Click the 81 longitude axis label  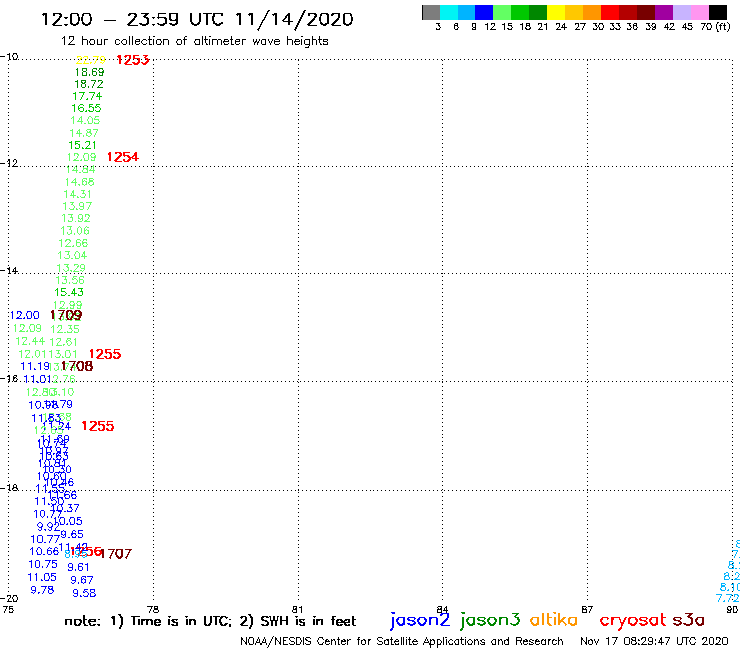298,609
